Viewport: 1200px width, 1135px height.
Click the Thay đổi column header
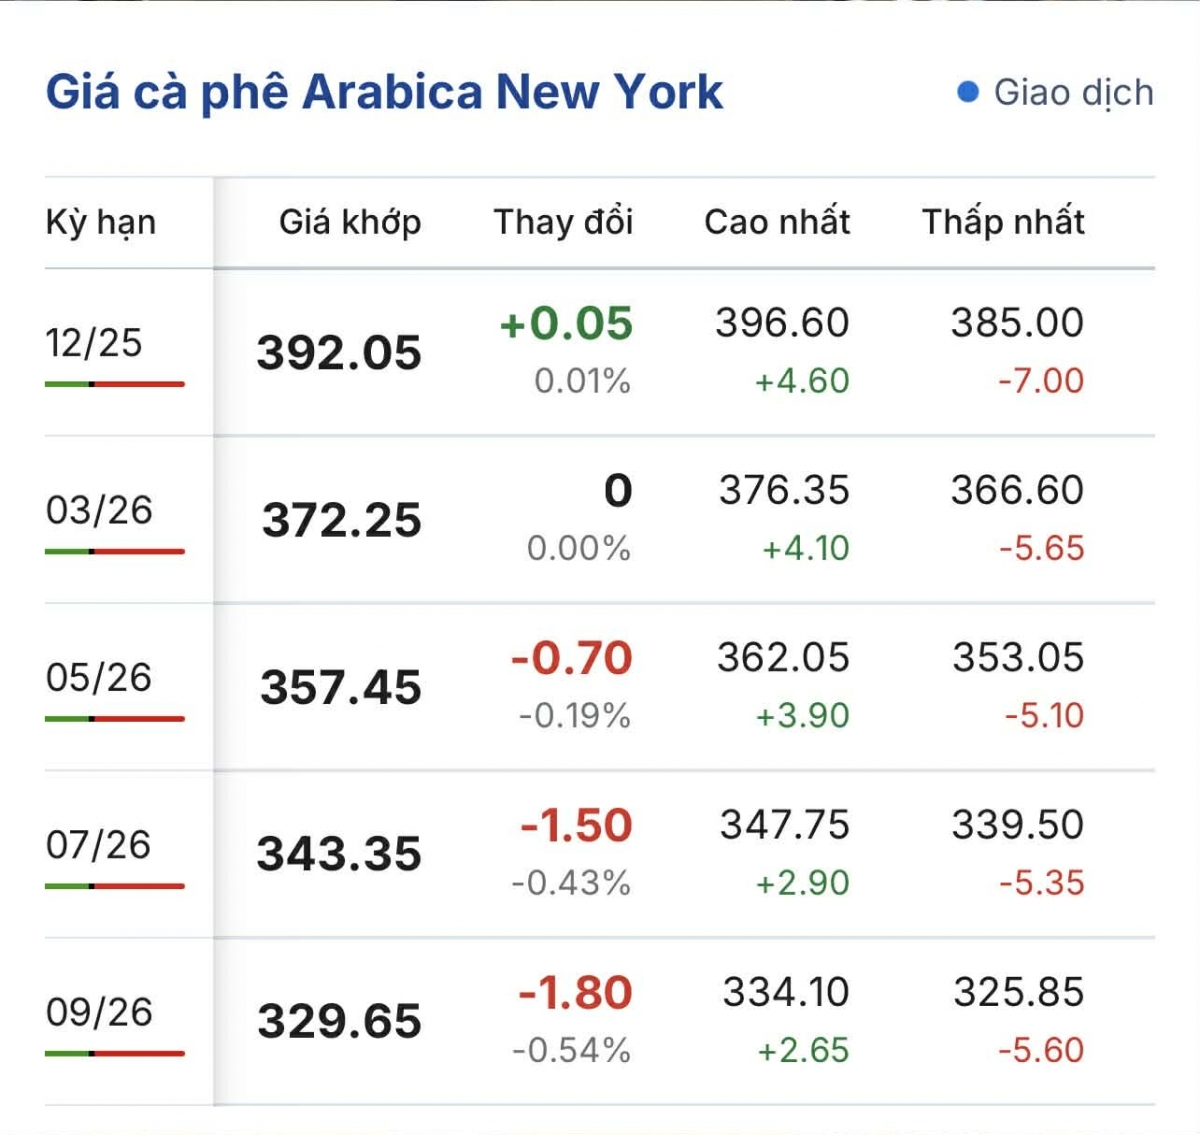(563, 222)
